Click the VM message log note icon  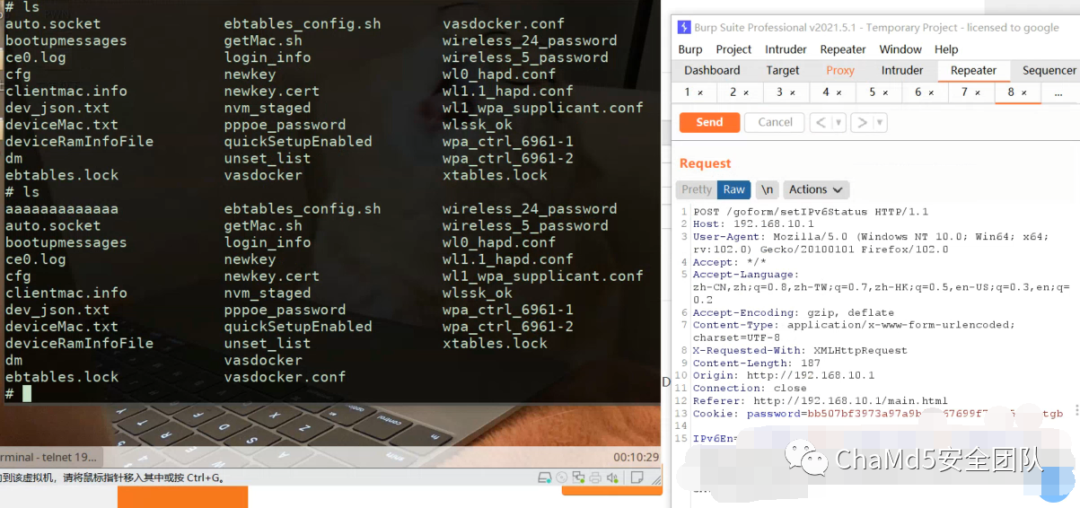[x=638, y=477]
